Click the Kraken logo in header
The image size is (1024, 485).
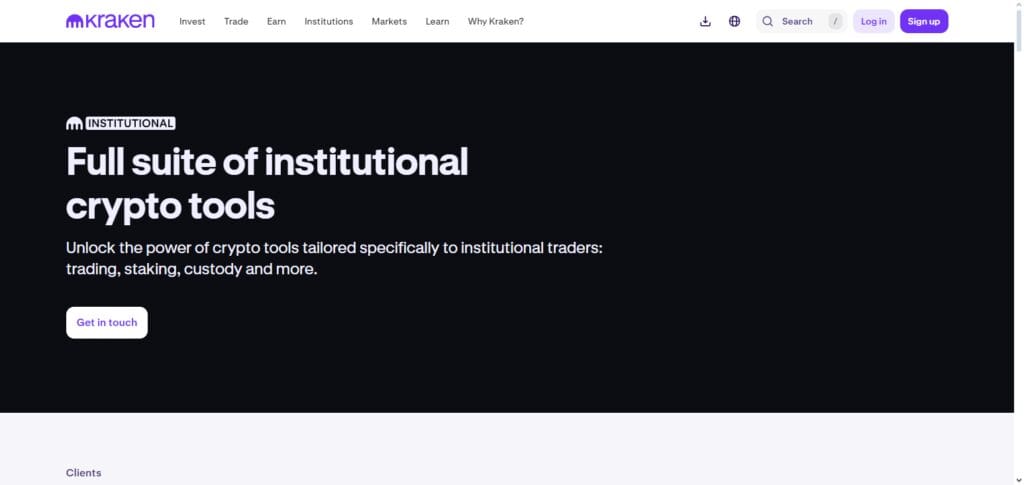pyautogui.click(x=110, y=21)
